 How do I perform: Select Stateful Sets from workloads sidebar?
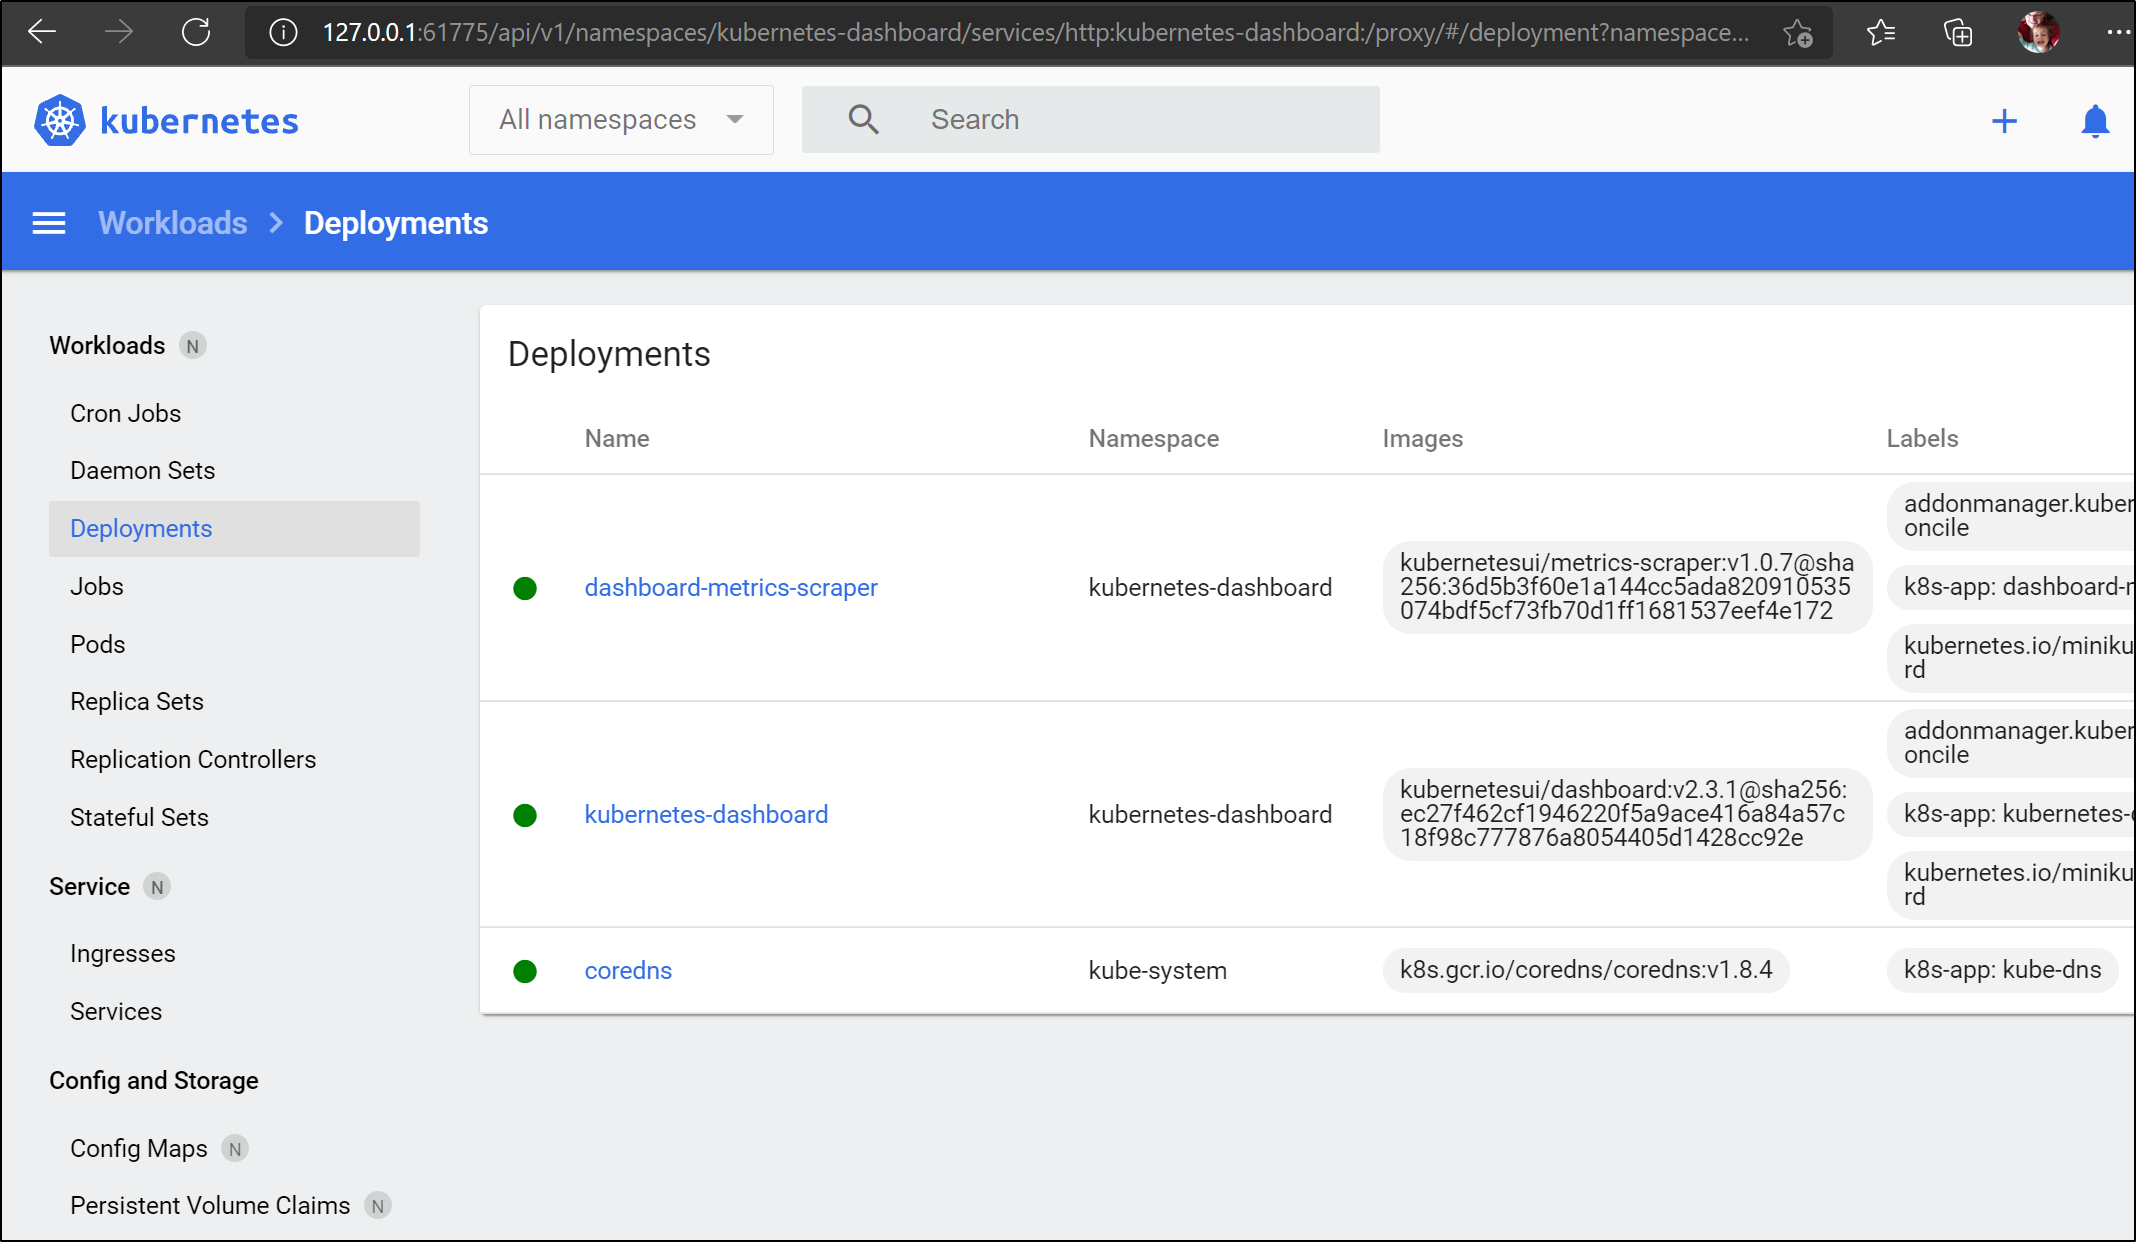(x=140, y=818)
